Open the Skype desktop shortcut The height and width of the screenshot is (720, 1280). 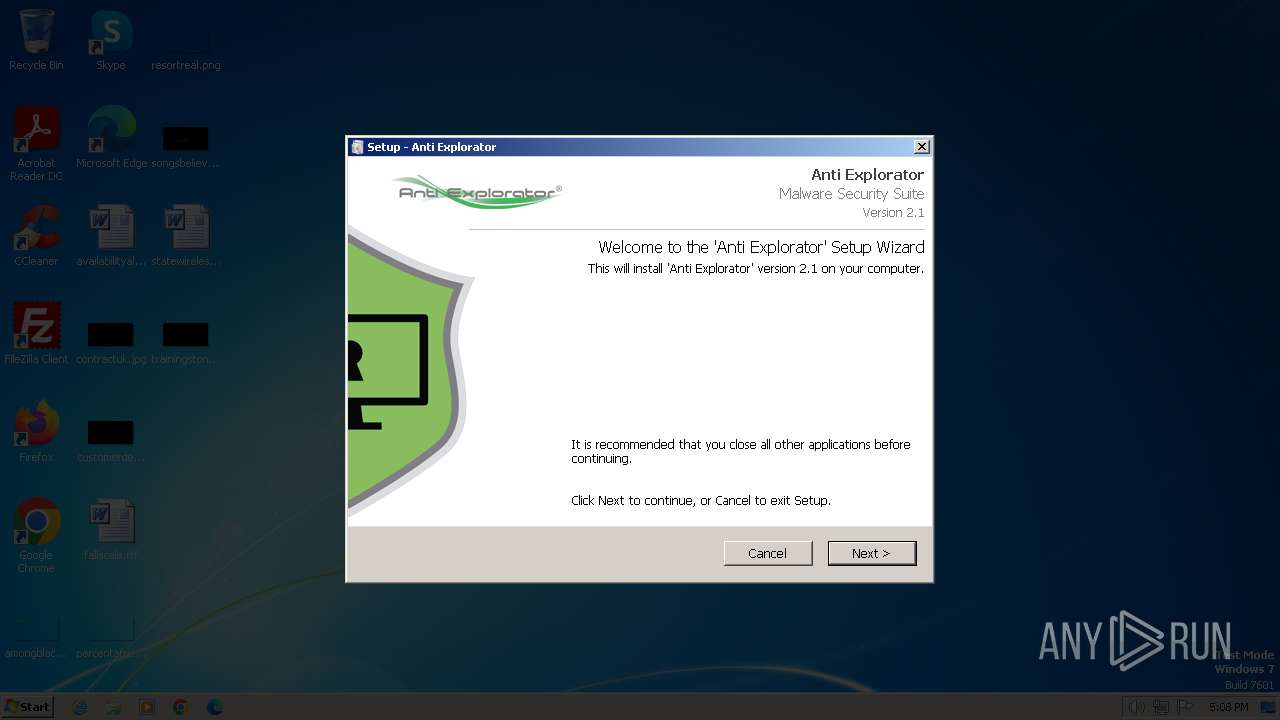pyautogui.click(x=110, y=40)
